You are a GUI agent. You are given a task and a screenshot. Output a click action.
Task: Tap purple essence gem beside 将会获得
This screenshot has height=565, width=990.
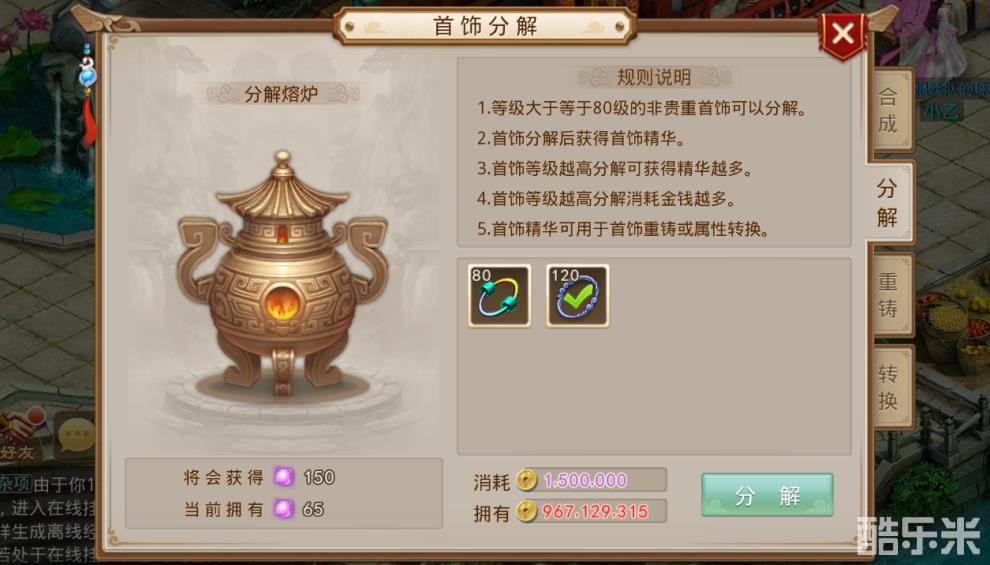click(x=284, y=477)
